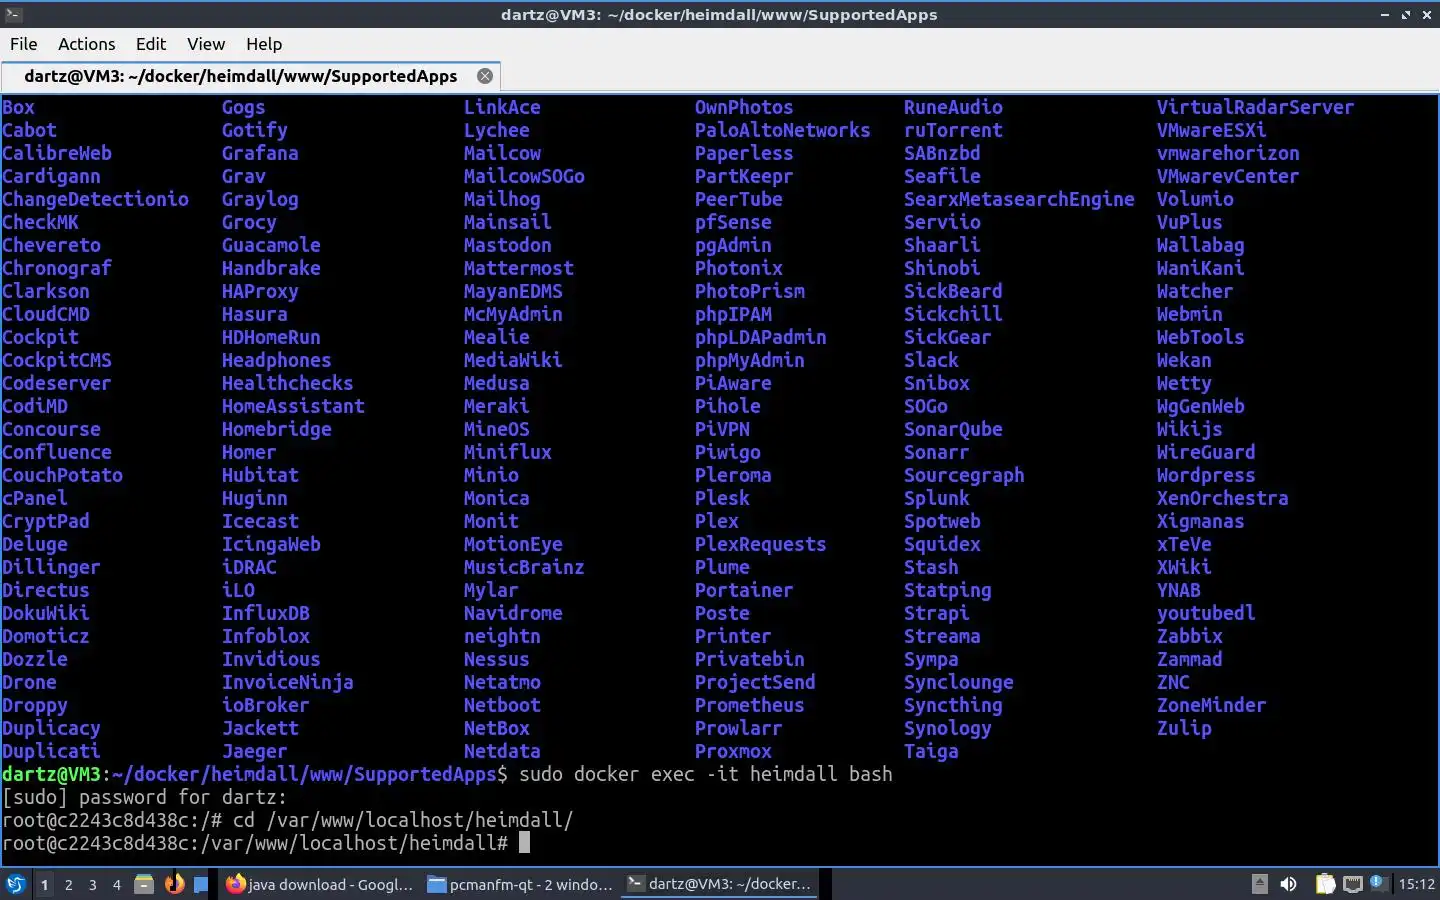Click the Syncthing directory name
The width and height of the screenshot is (1440, 900).
953,705
